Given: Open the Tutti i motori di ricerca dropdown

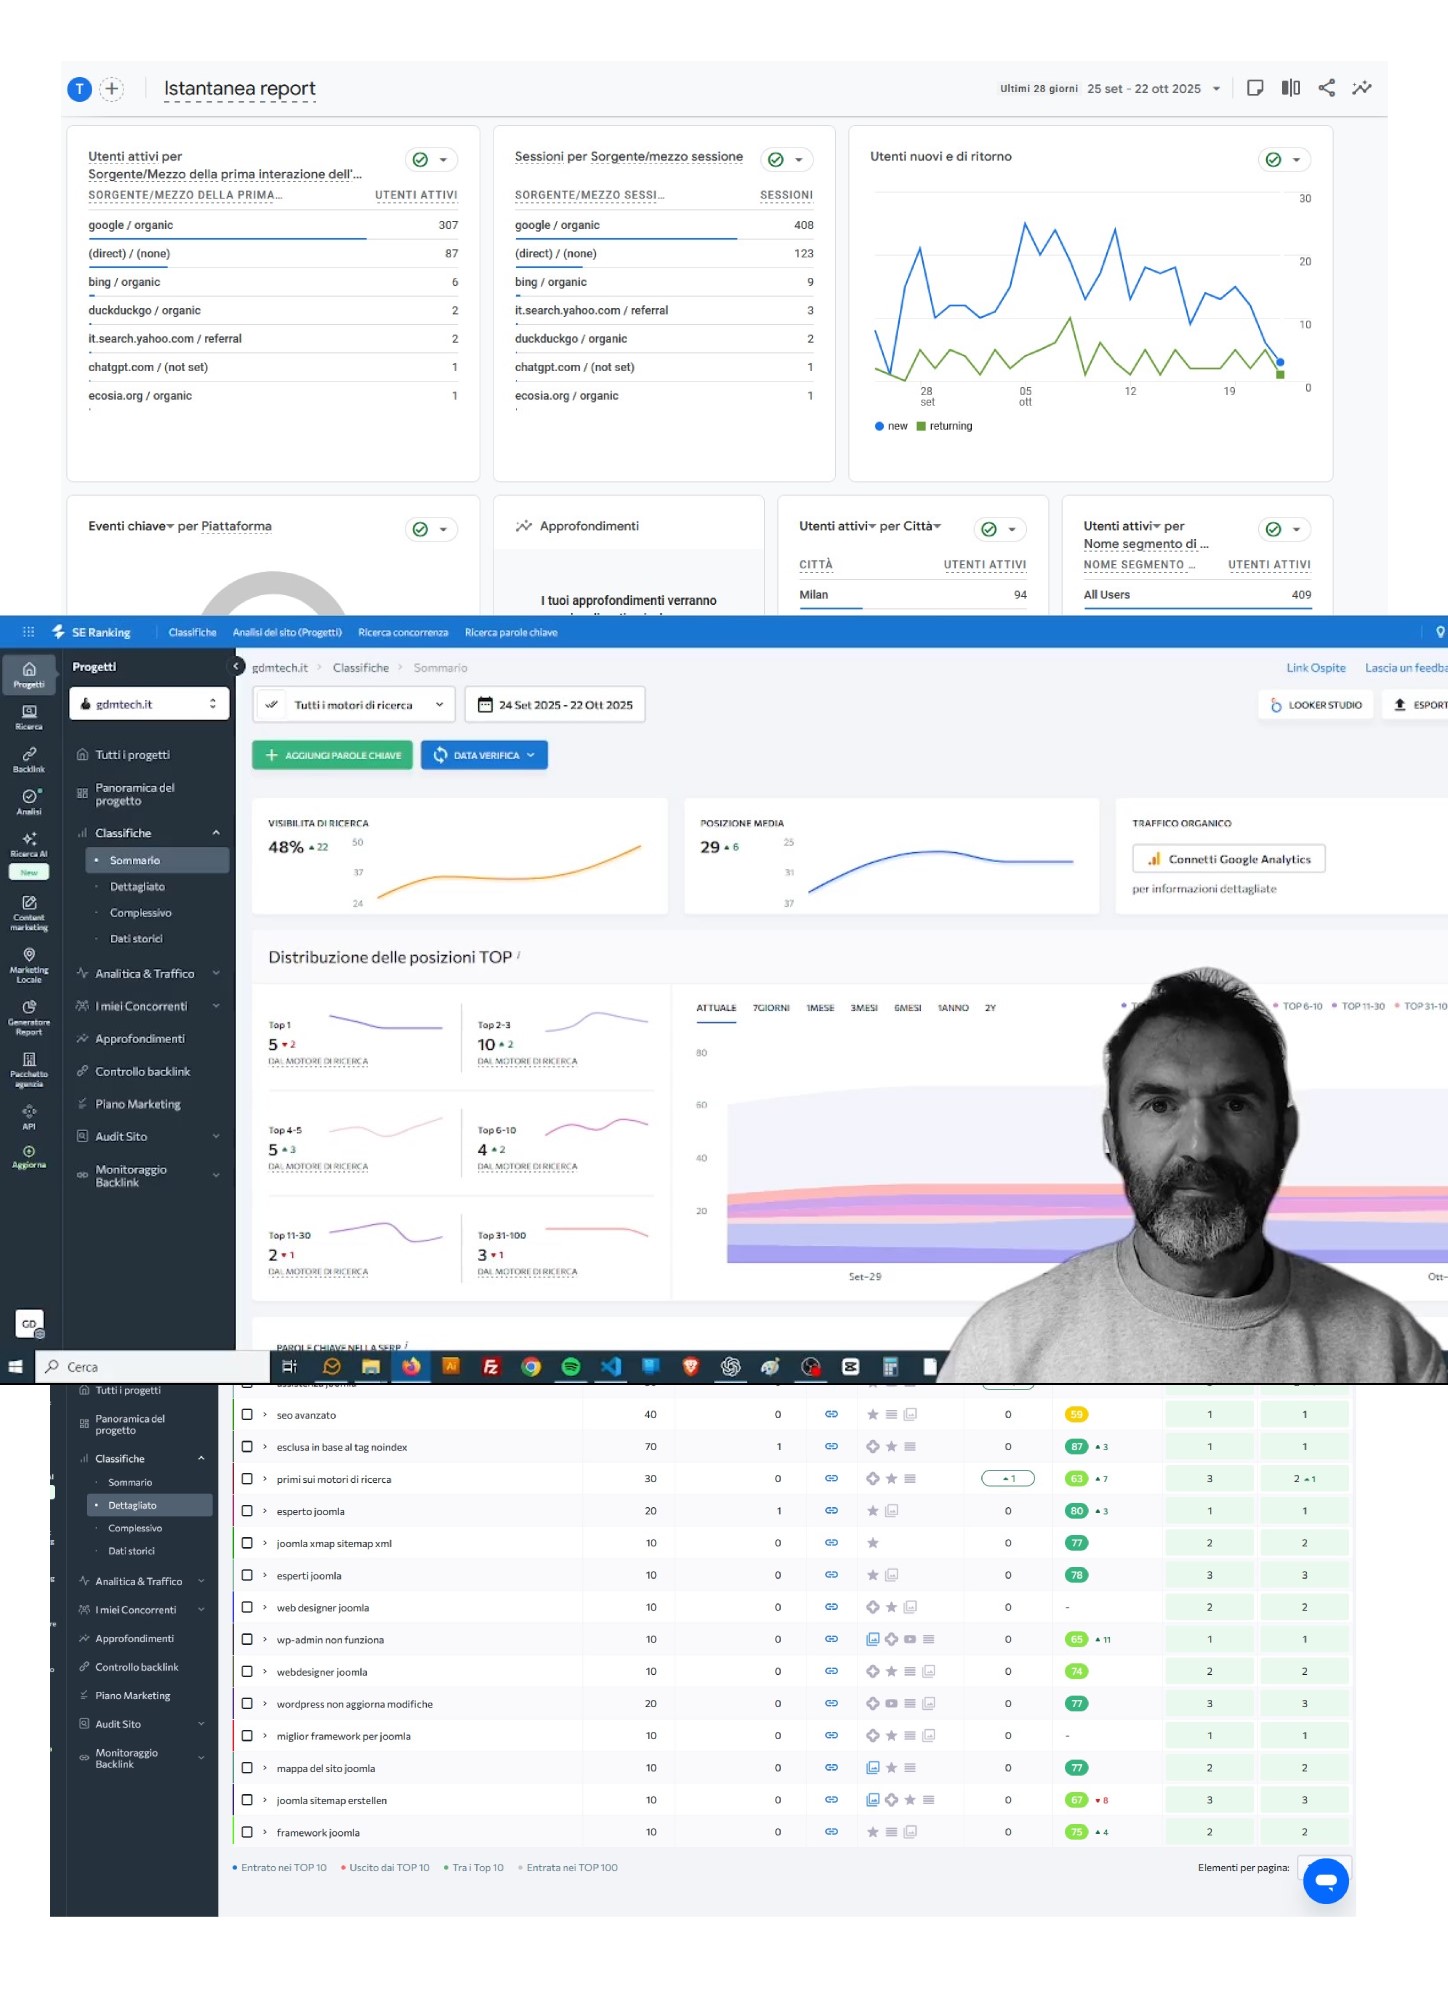Looking at the screenshot, I should point(354,705).
